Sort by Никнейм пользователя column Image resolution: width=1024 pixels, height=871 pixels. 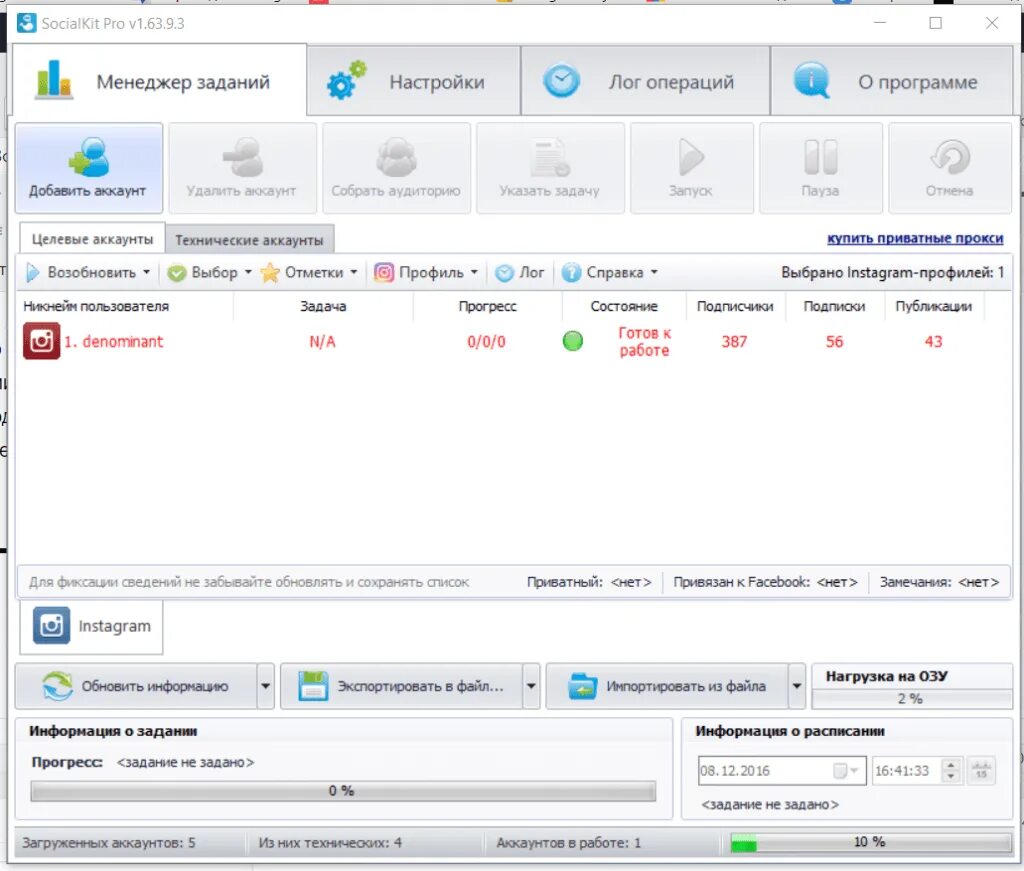[96, 306]
